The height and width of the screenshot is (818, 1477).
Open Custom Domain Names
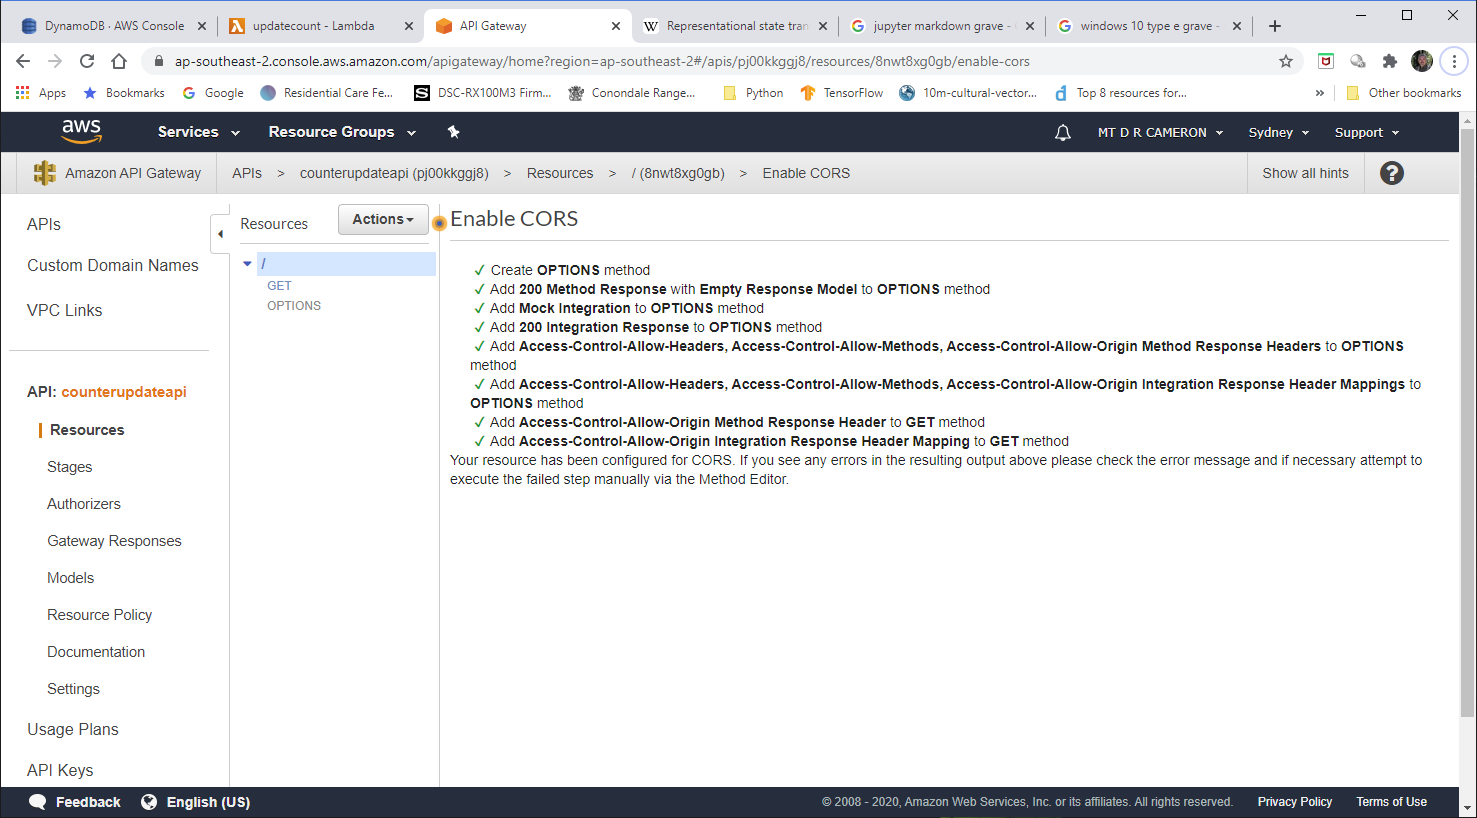pyautogui.click(x=113, y=265)
